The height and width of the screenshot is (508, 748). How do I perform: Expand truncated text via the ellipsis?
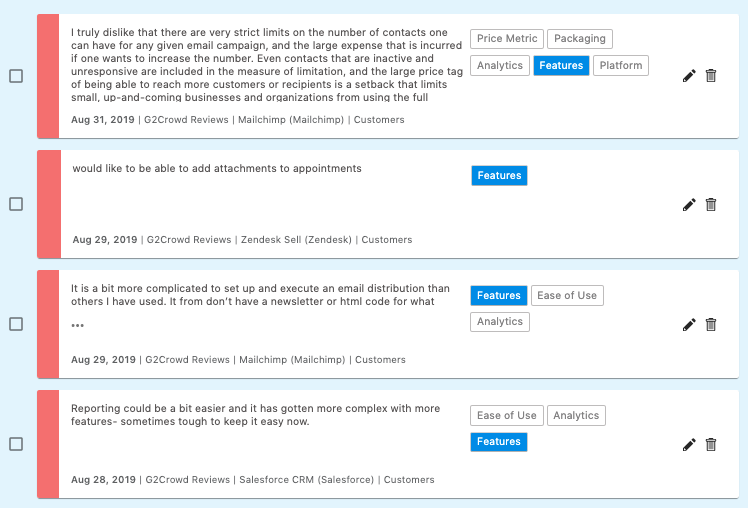point(78,325)
